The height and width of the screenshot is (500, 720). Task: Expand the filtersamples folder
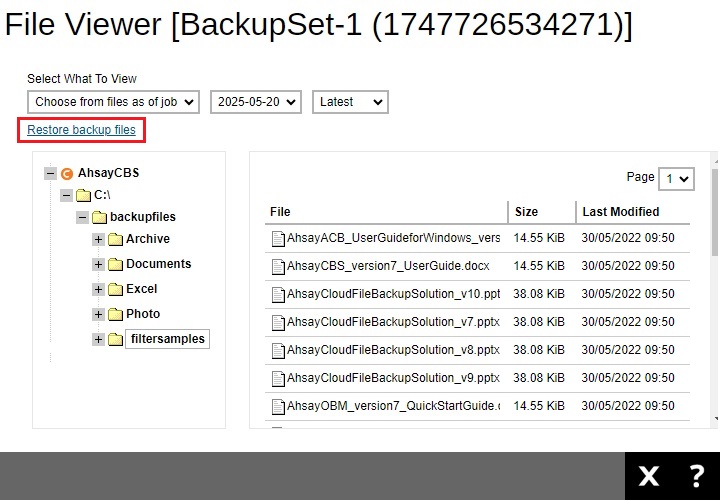coord(98,339)
